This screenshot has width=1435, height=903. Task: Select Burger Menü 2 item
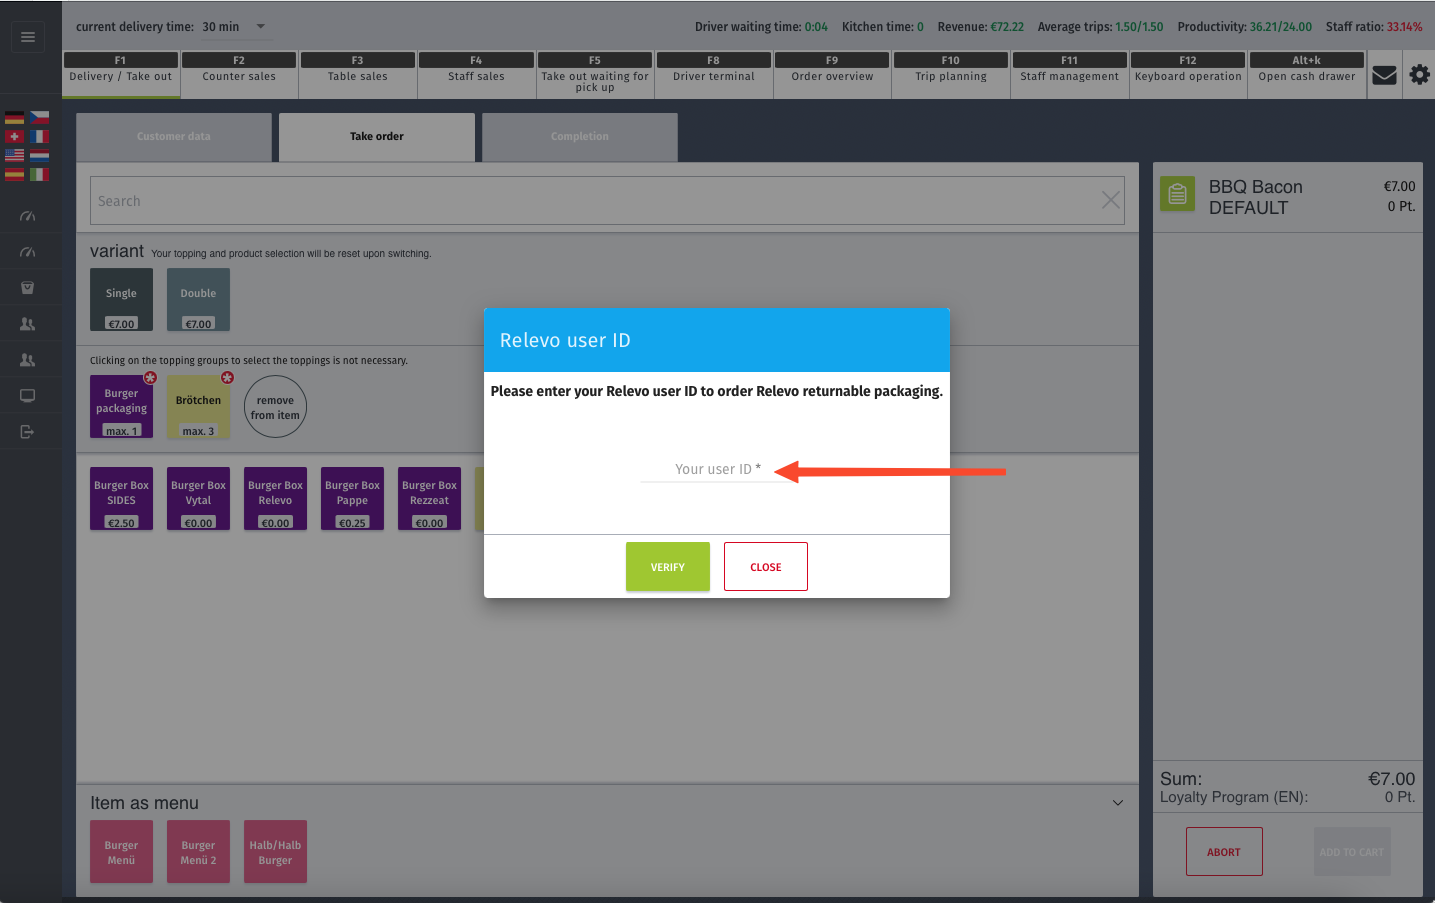198,852
